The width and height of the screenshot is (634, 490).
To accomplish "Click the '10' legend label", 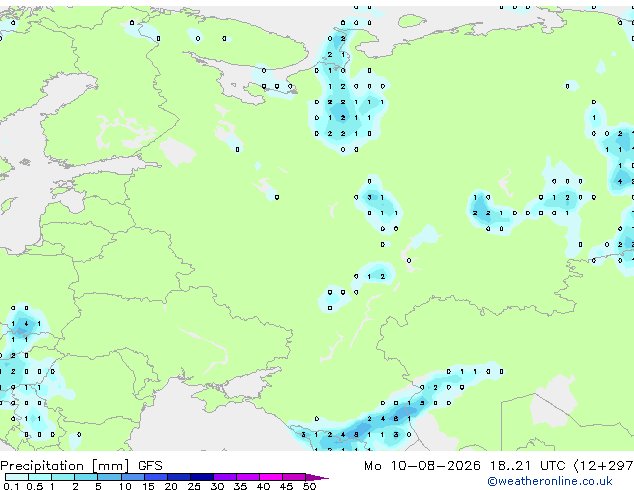I will (125, 486).
